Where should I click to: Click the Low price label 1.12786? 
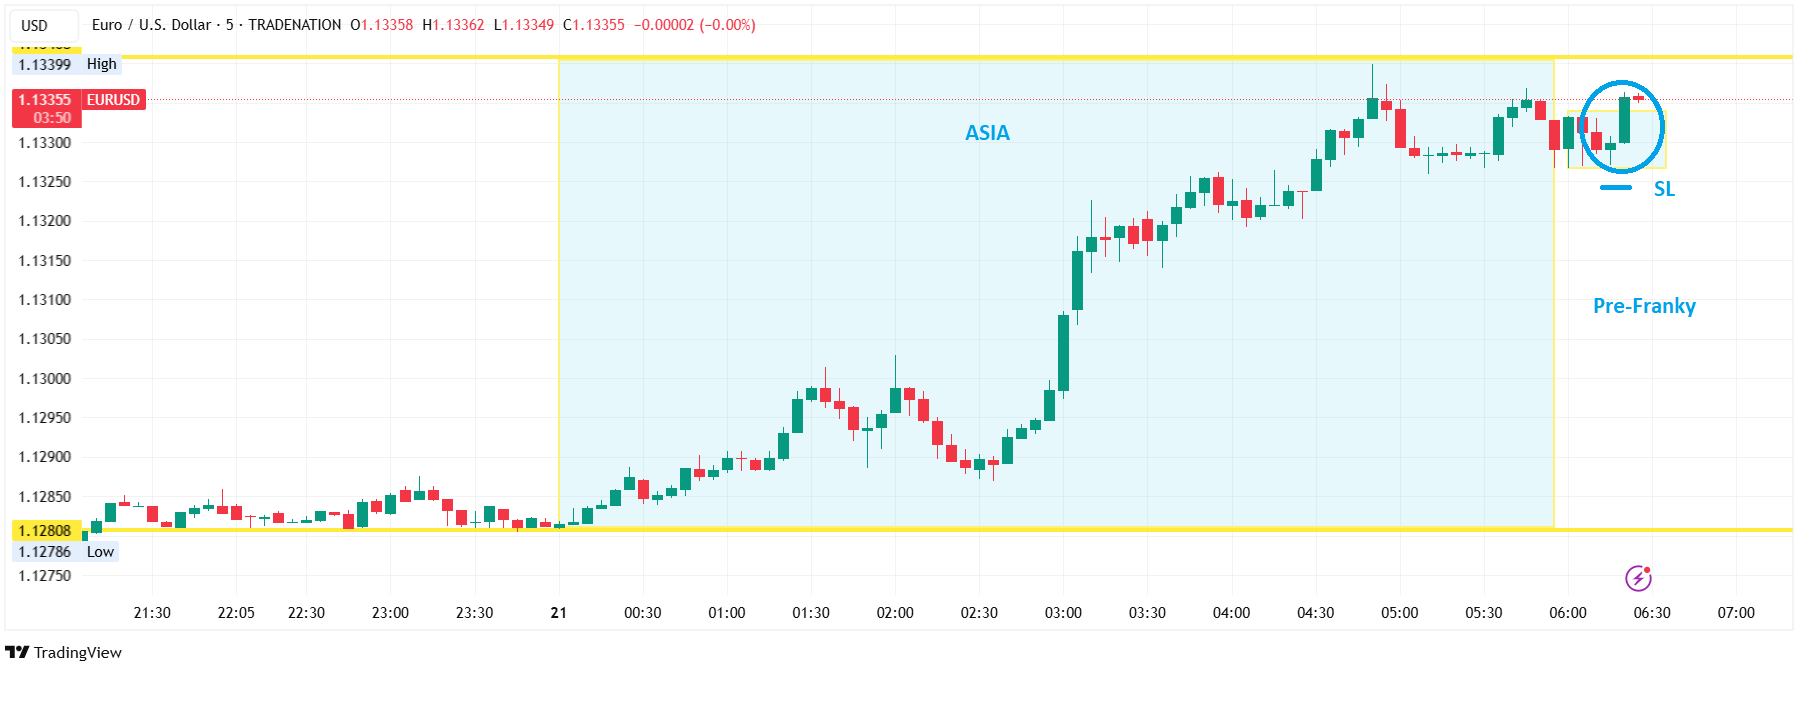[46, 552]
